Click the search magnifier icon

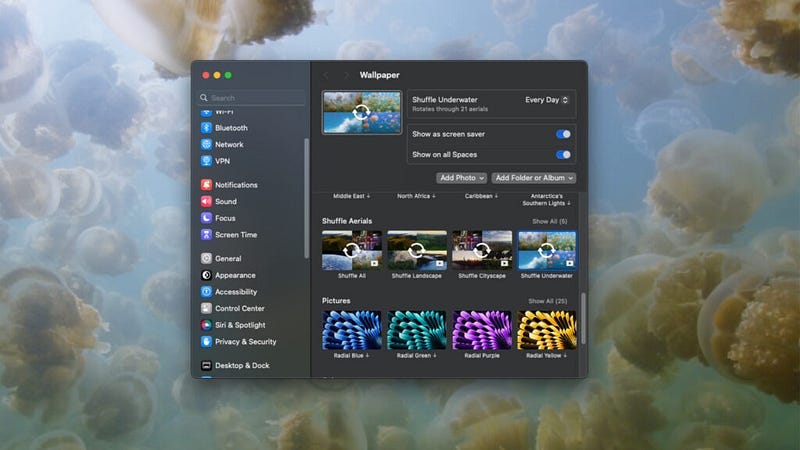click(x=204, y=97)
